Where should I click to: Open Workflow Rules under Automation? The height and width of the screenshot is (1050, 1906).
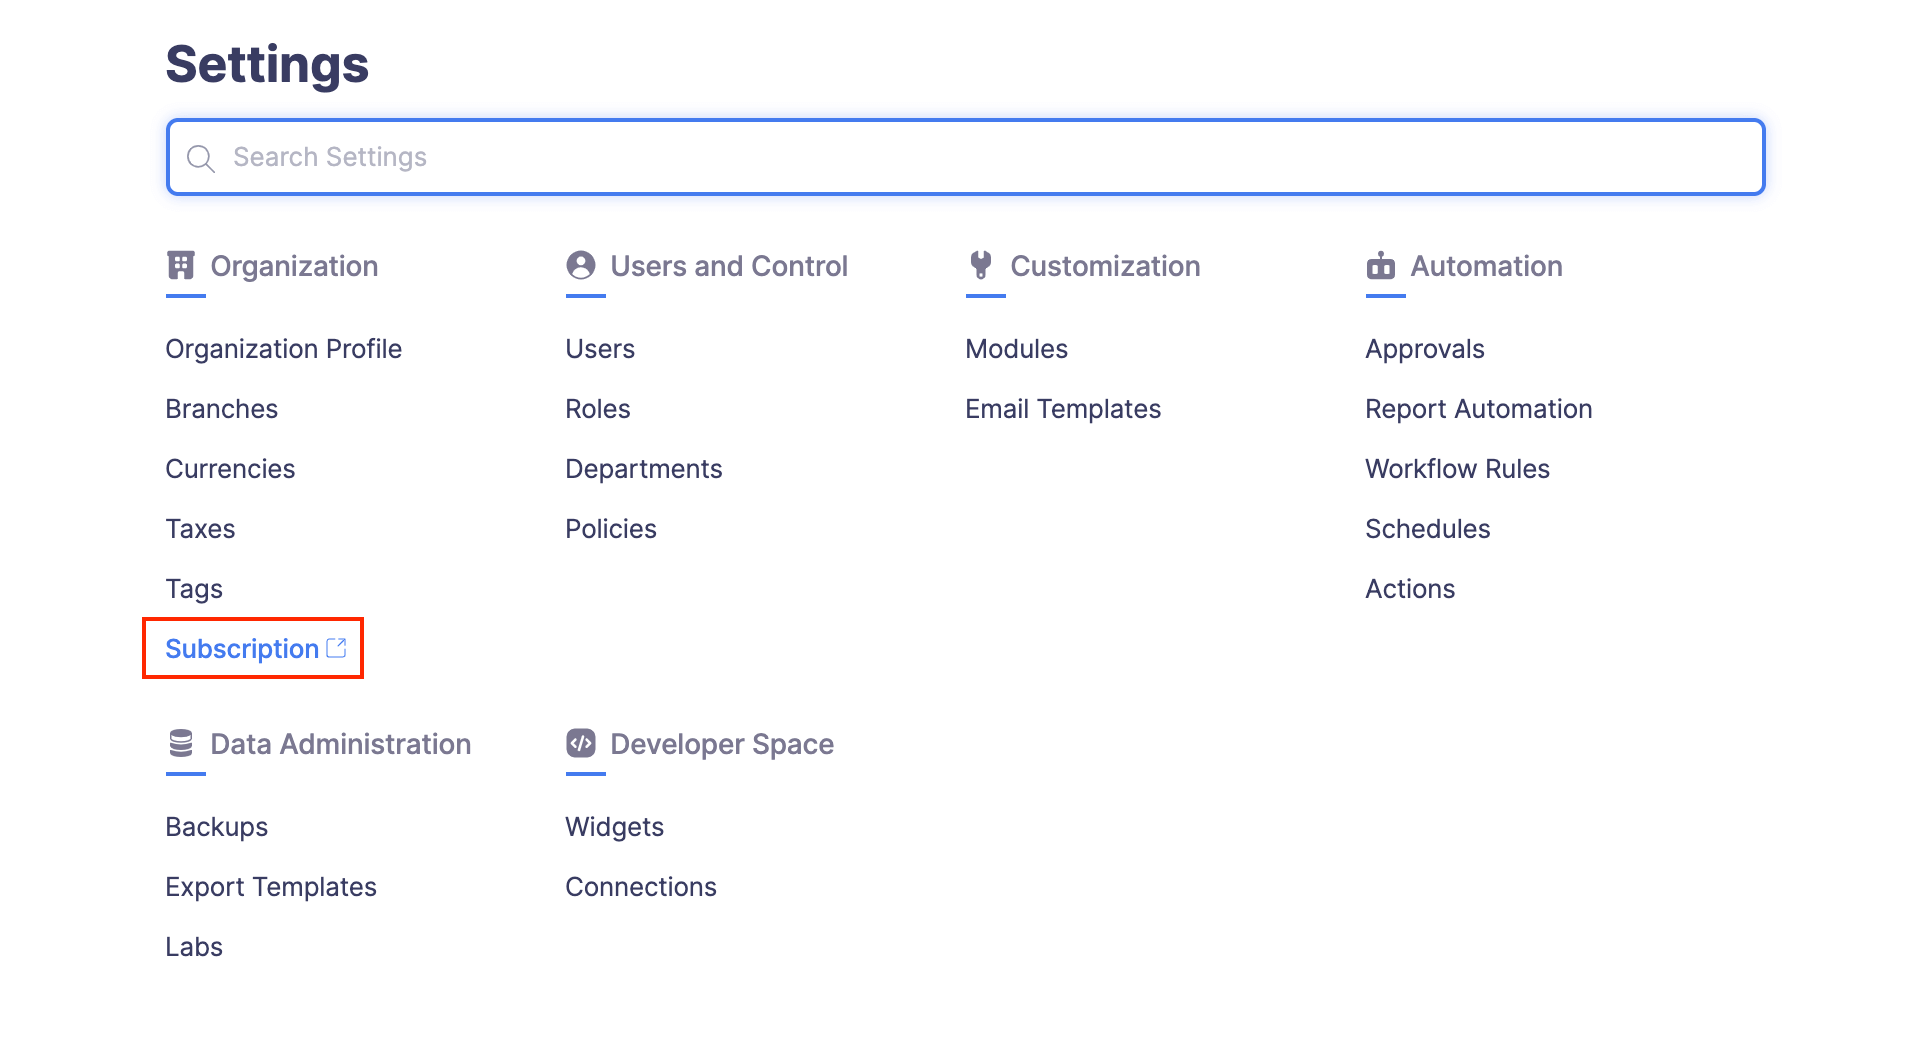1457,469
